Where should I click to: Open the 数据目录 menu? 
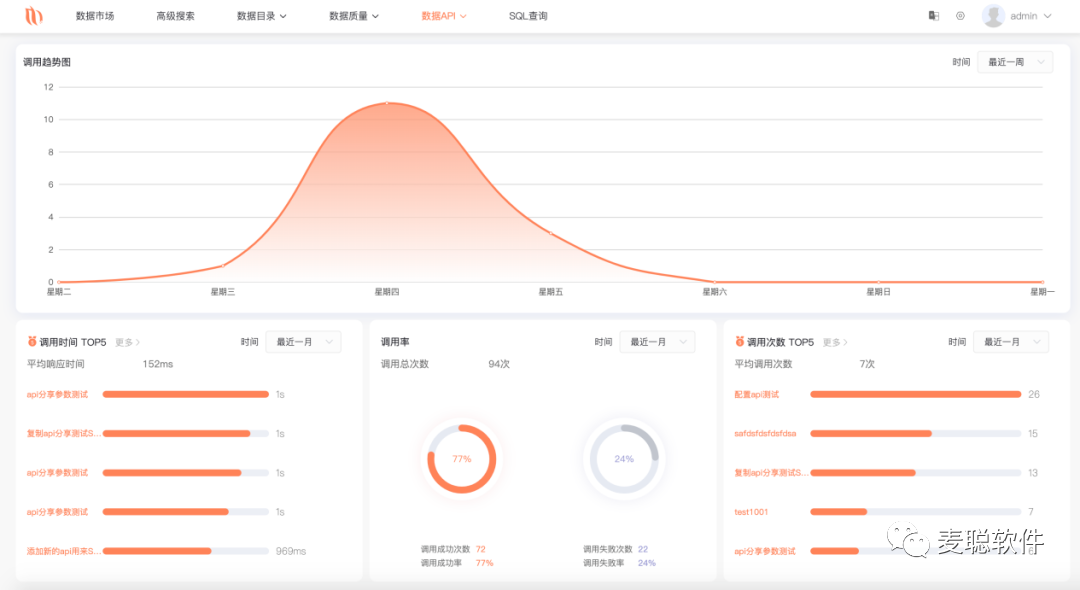tap(262, 16)
